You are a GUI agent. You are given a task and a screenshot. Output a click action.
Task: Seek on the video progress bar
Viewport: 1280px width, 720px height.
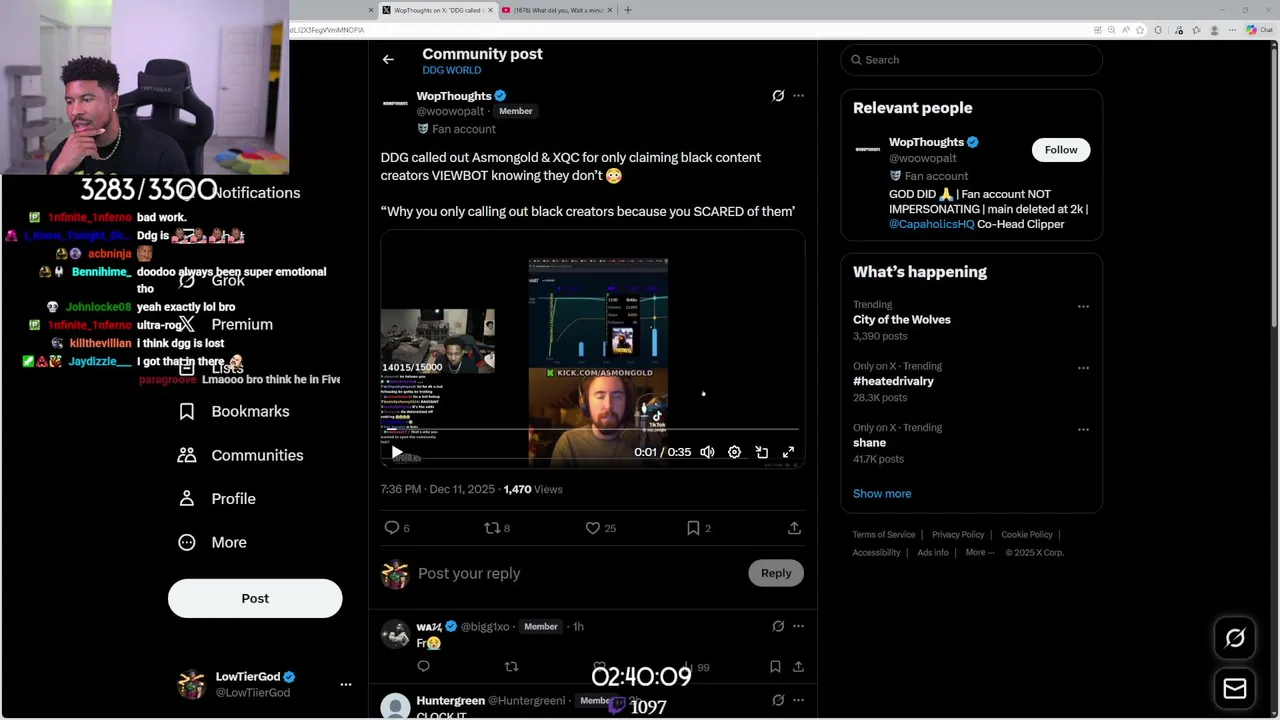coord(592,430)
